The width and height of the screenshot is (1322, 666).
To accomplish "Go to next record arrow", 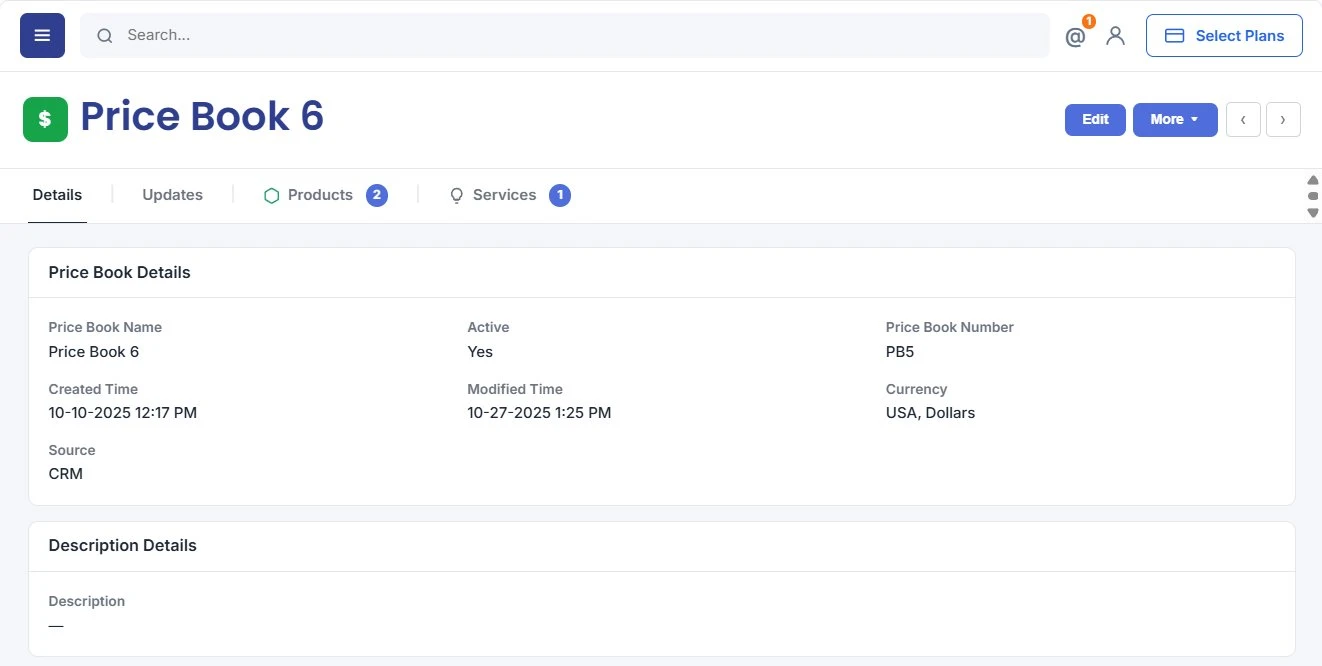I will click(x=1283, y=119).
